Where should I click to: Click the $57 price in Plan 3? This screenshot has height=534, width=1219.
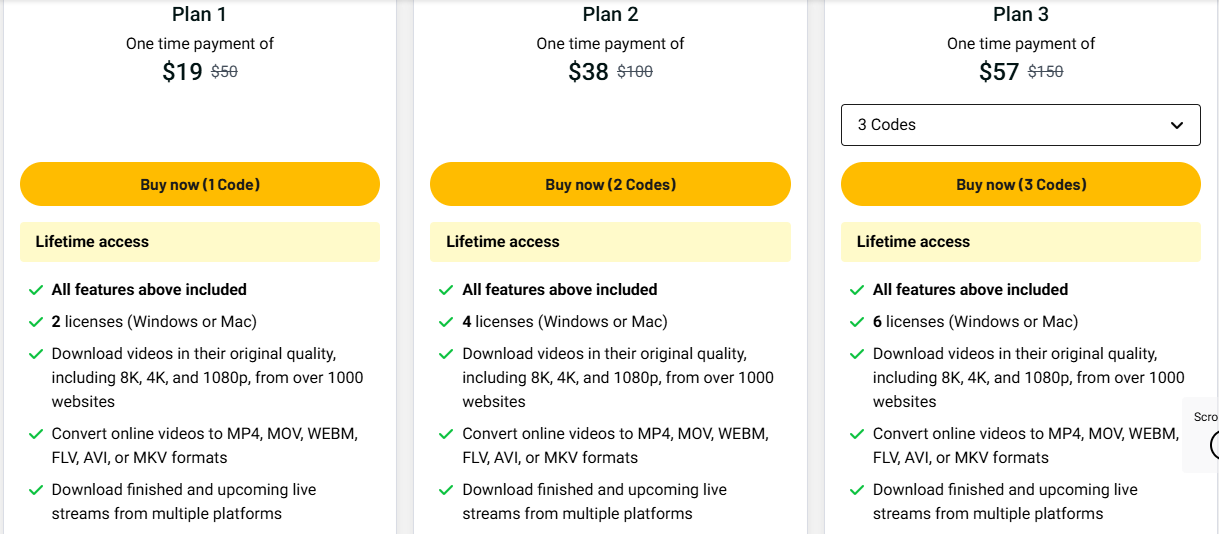click(x=999, y=72)
